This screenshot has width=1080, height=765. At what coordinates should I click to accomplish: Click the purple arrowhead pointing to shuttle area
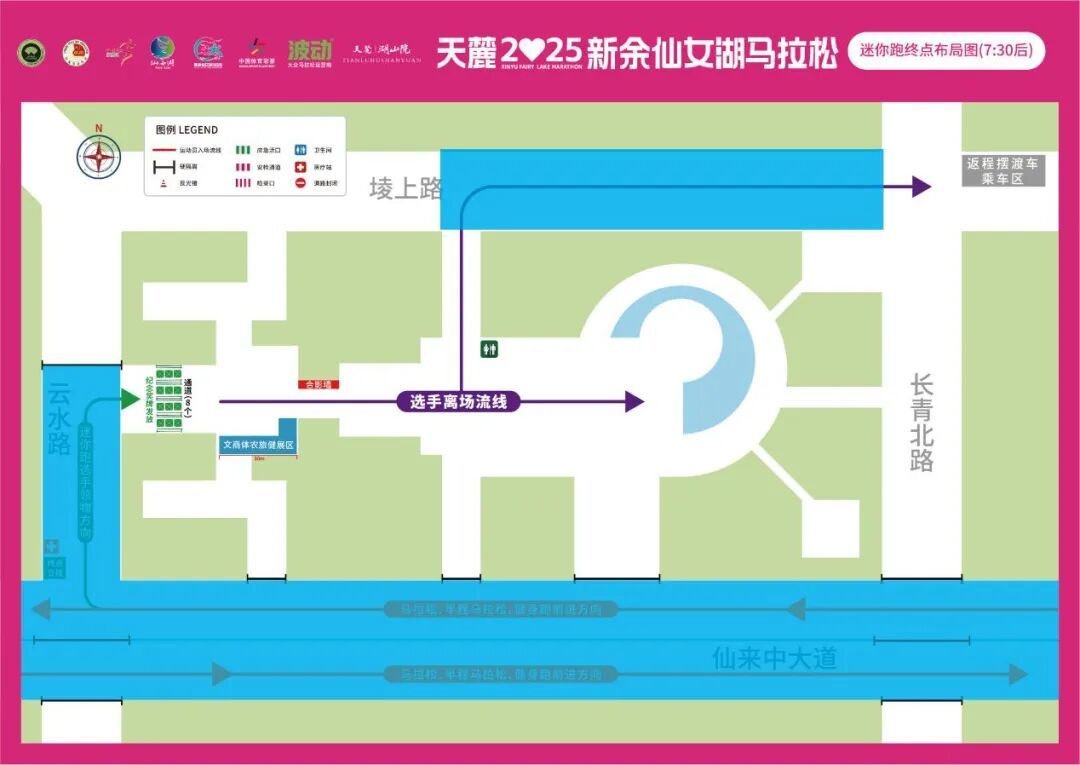(922, 186)
